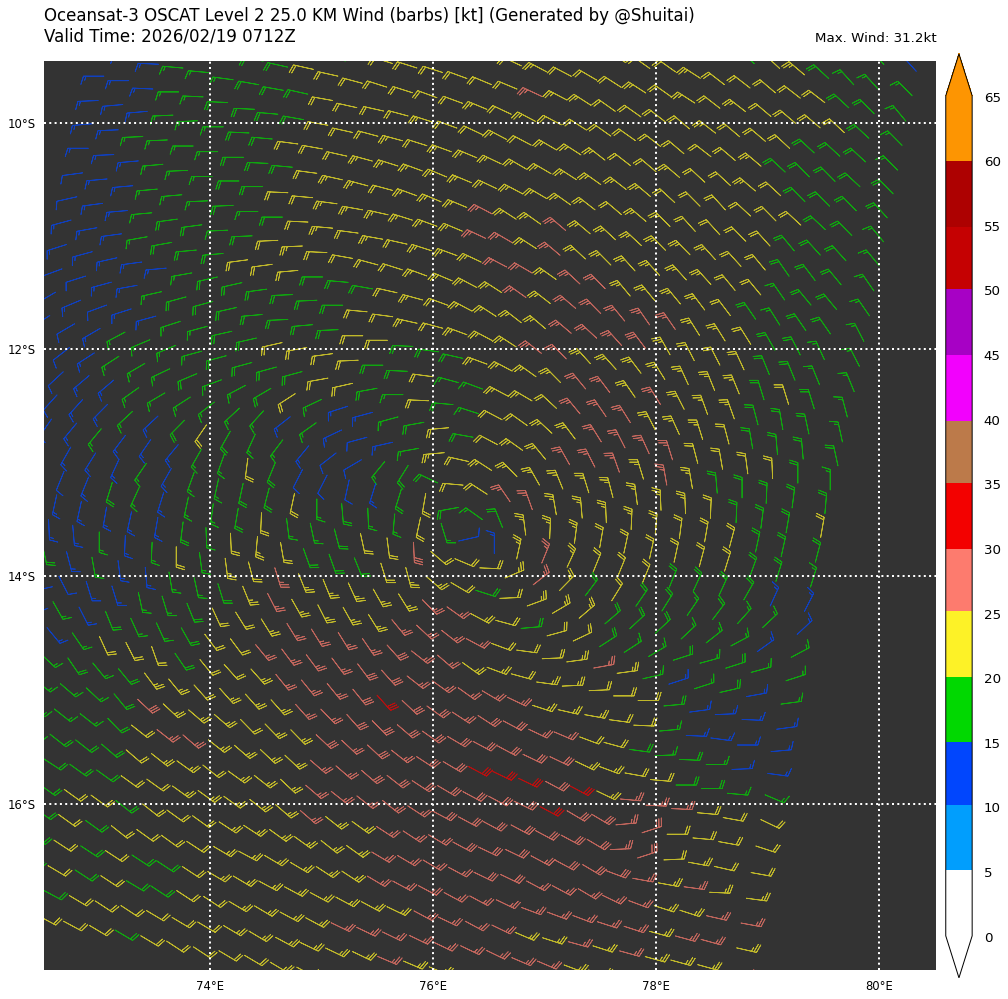Image resolution: width=1008 pixels, height=999 pixels.
Task: Click the dark red 55–60 kt segment
Action: coord(958,193)
